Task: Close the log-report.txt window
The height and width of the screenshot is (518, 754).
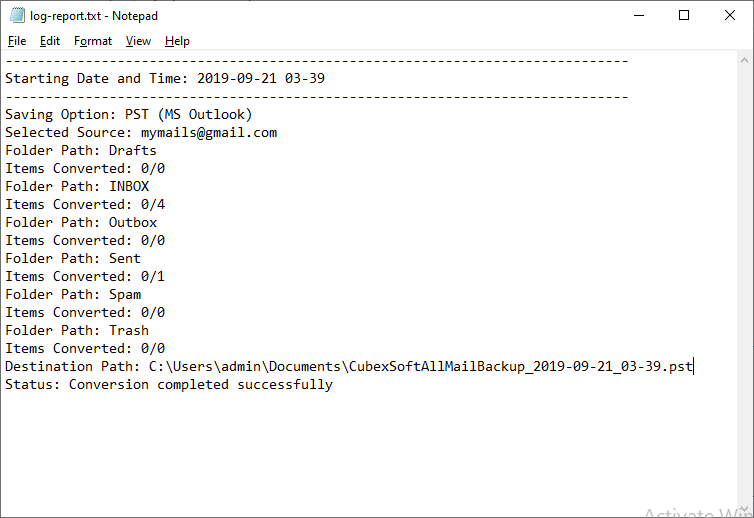Action: coord(730,16)
